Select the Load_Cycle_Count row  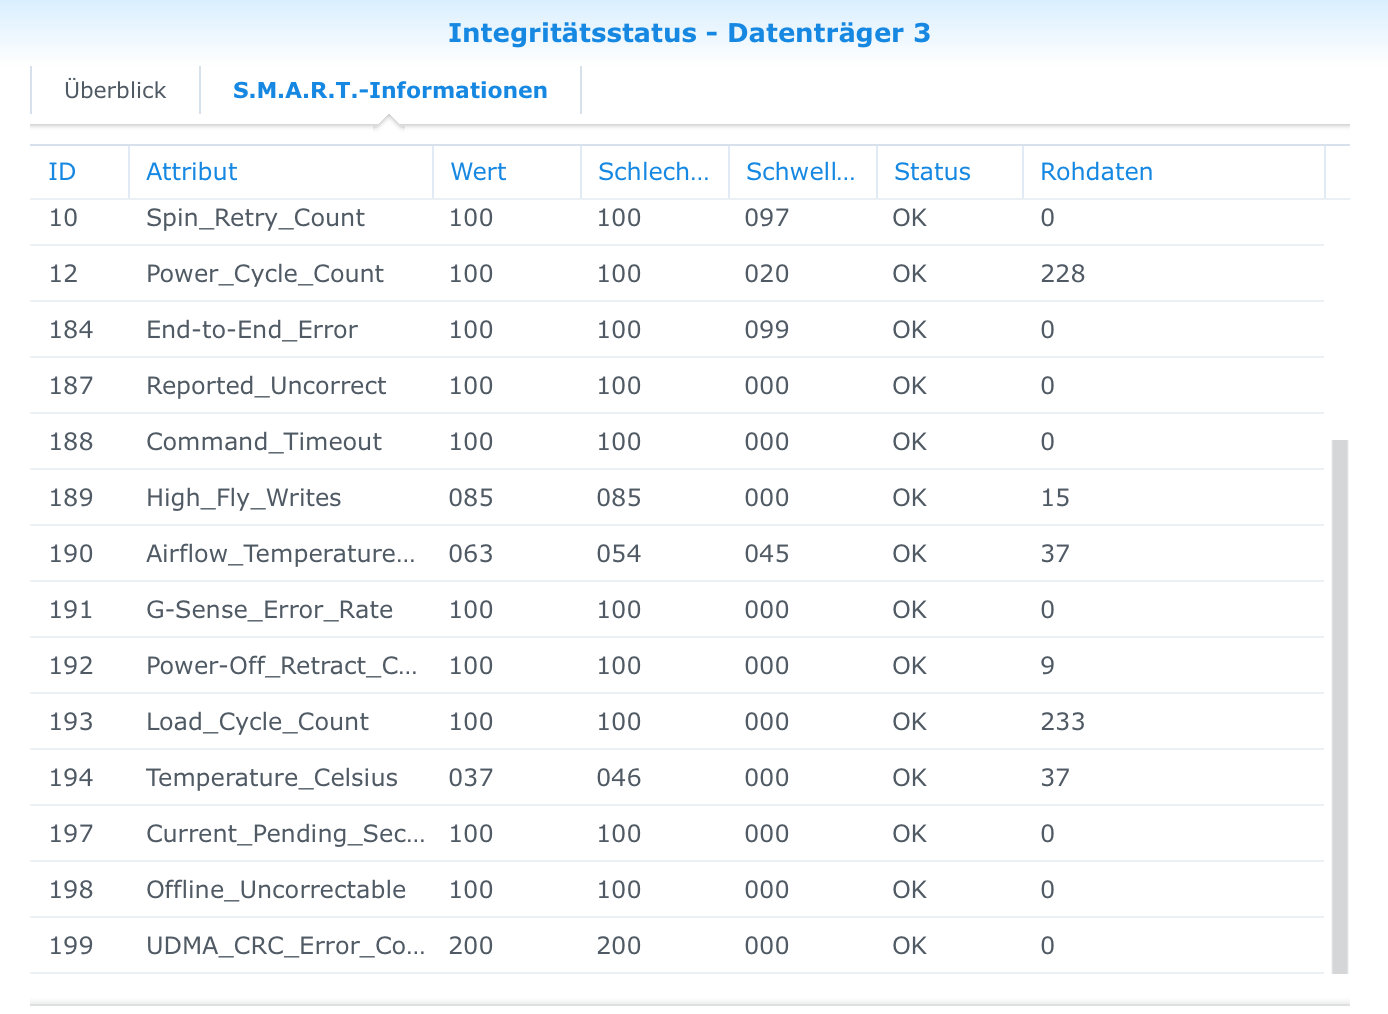tap(677, 722)
